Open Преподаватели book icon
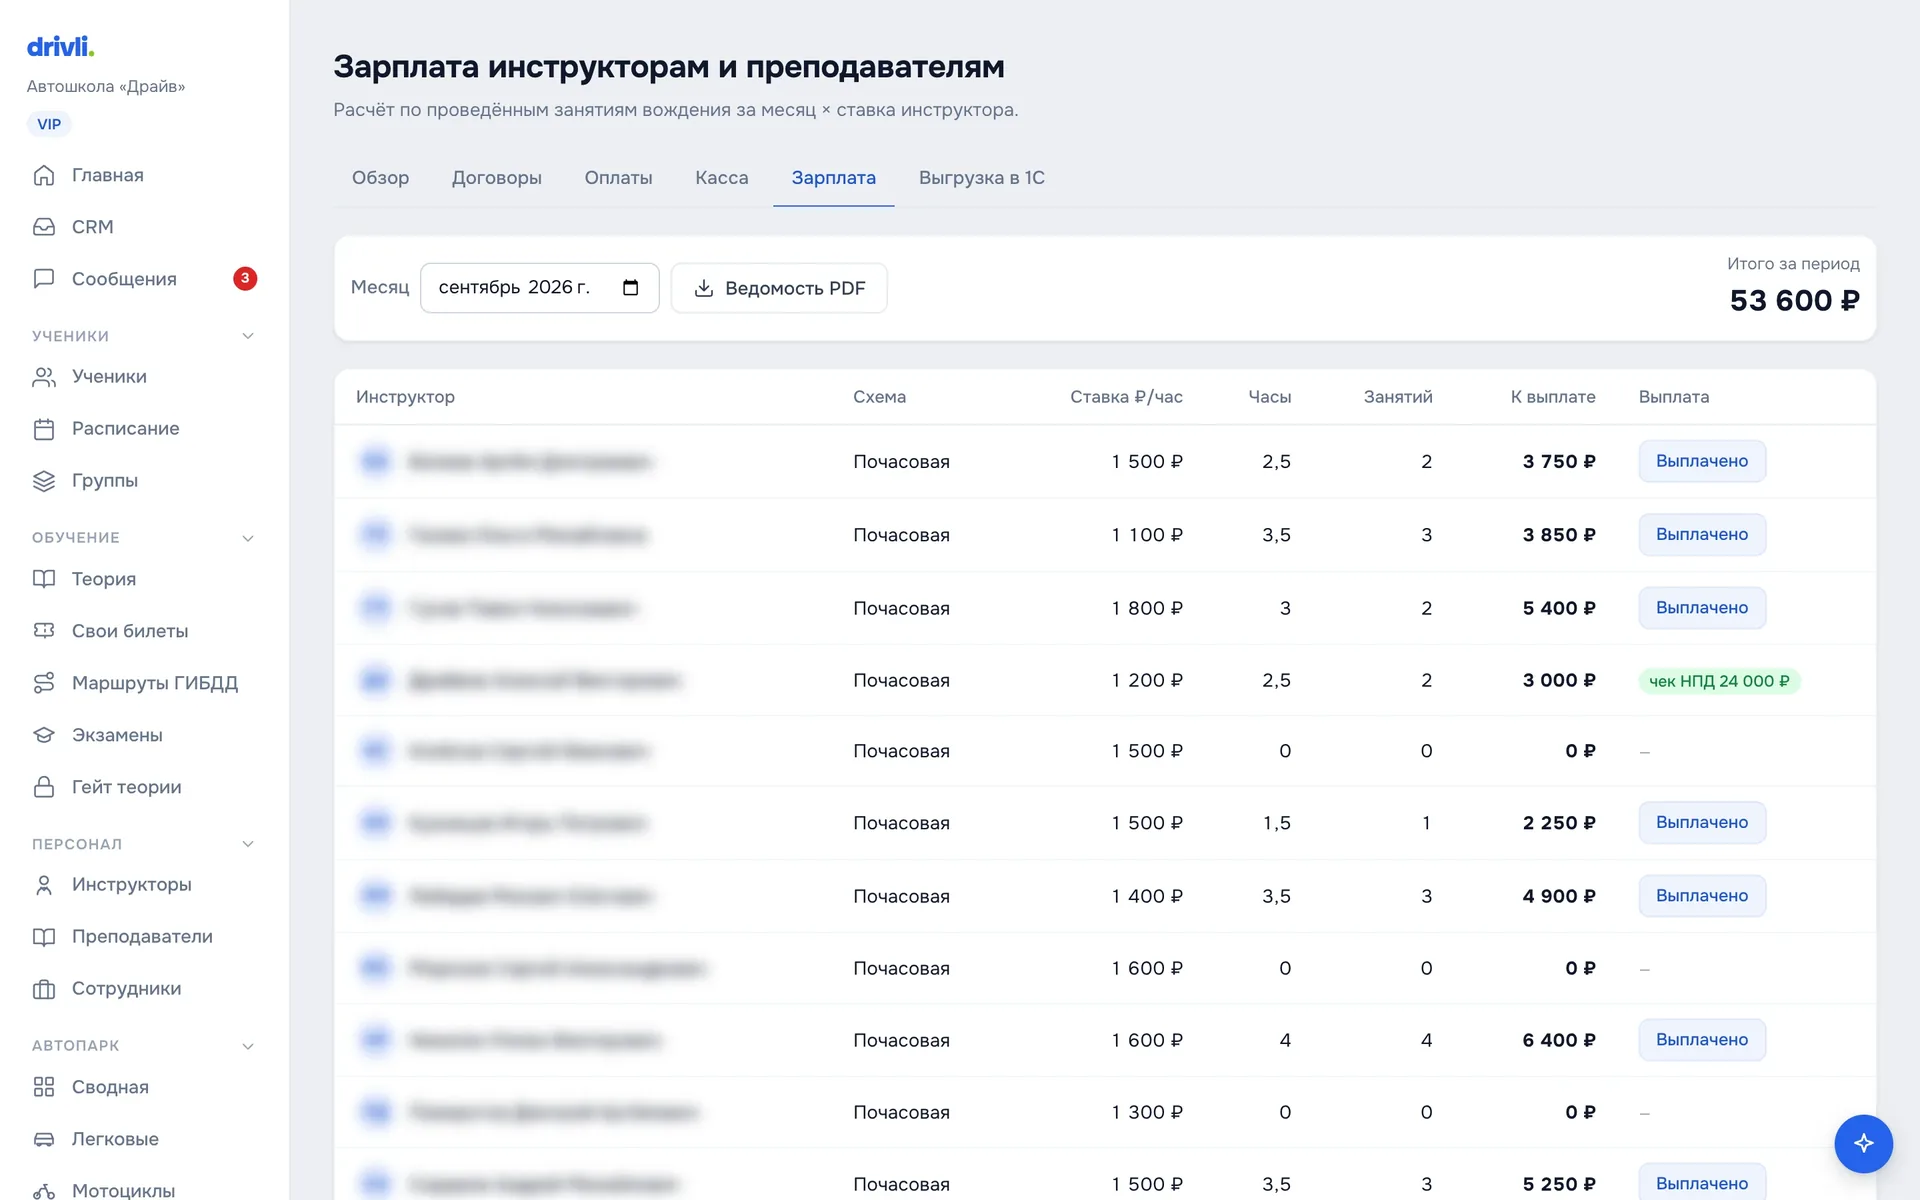Viewport: 1920px width, 1200px height. click(44, 937)
